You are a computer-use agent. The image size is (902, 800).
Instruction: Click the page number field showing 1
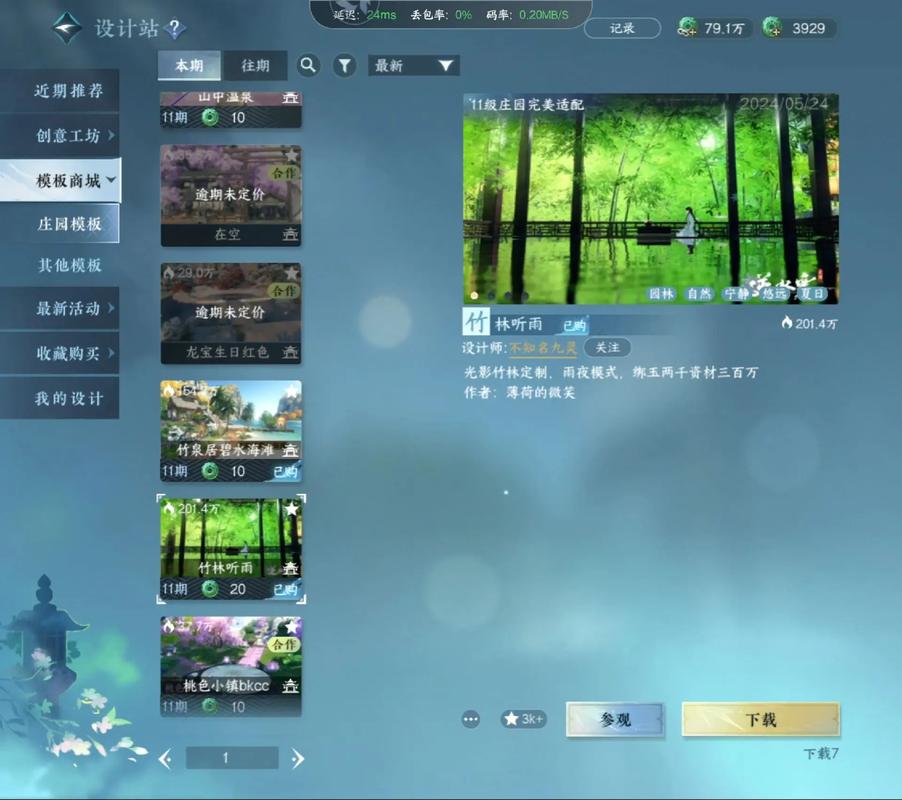click(x=232, y=758)
